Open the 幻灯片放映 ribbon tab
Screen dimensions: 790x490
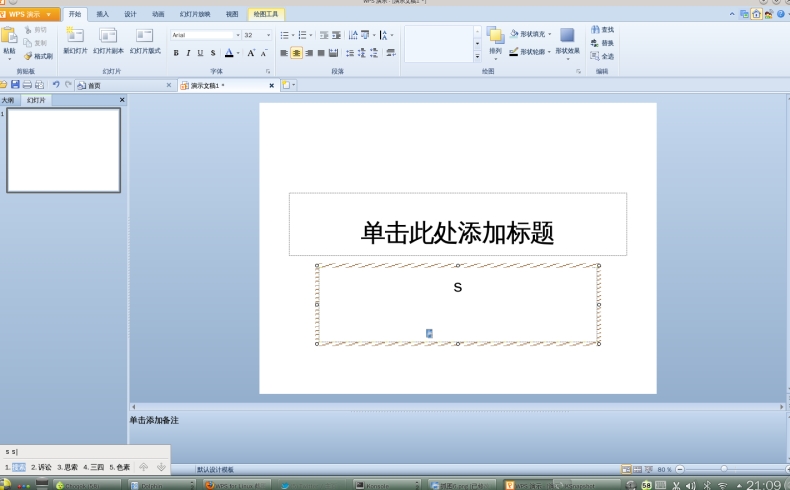(x=195, y=14)
